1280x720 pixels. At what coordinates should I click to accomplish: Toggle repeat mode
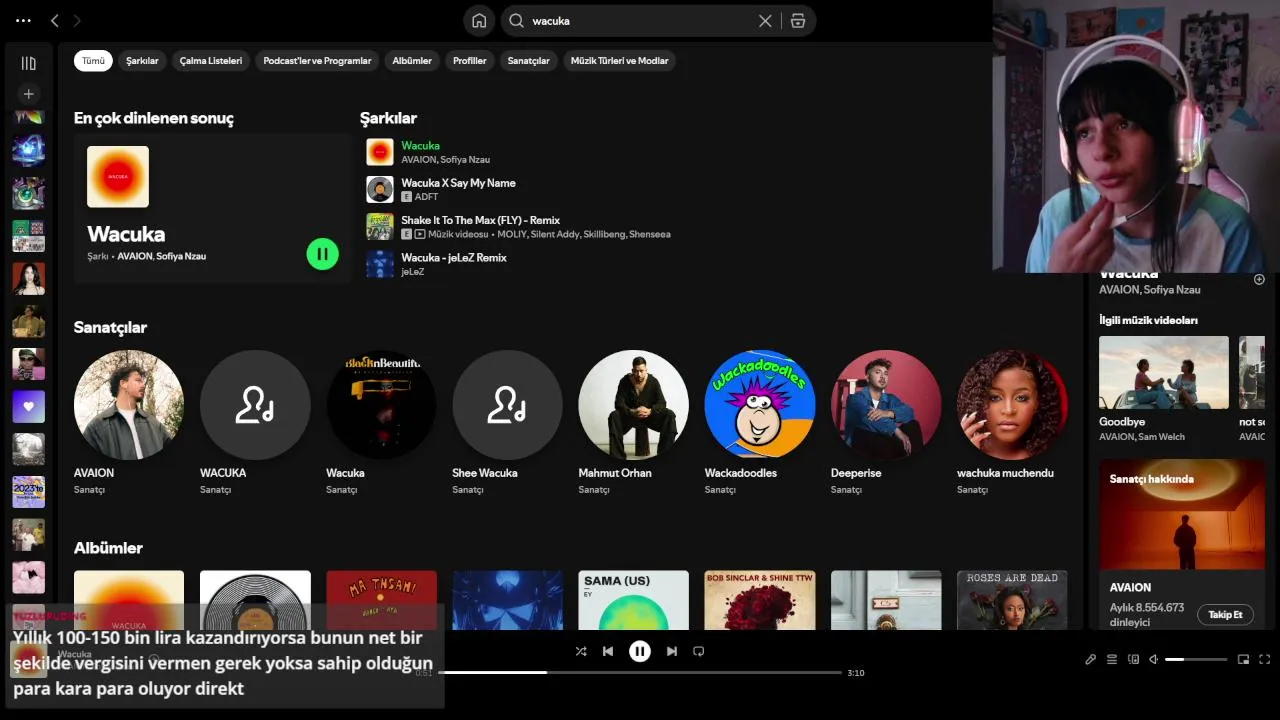click(x=699, y=651)
